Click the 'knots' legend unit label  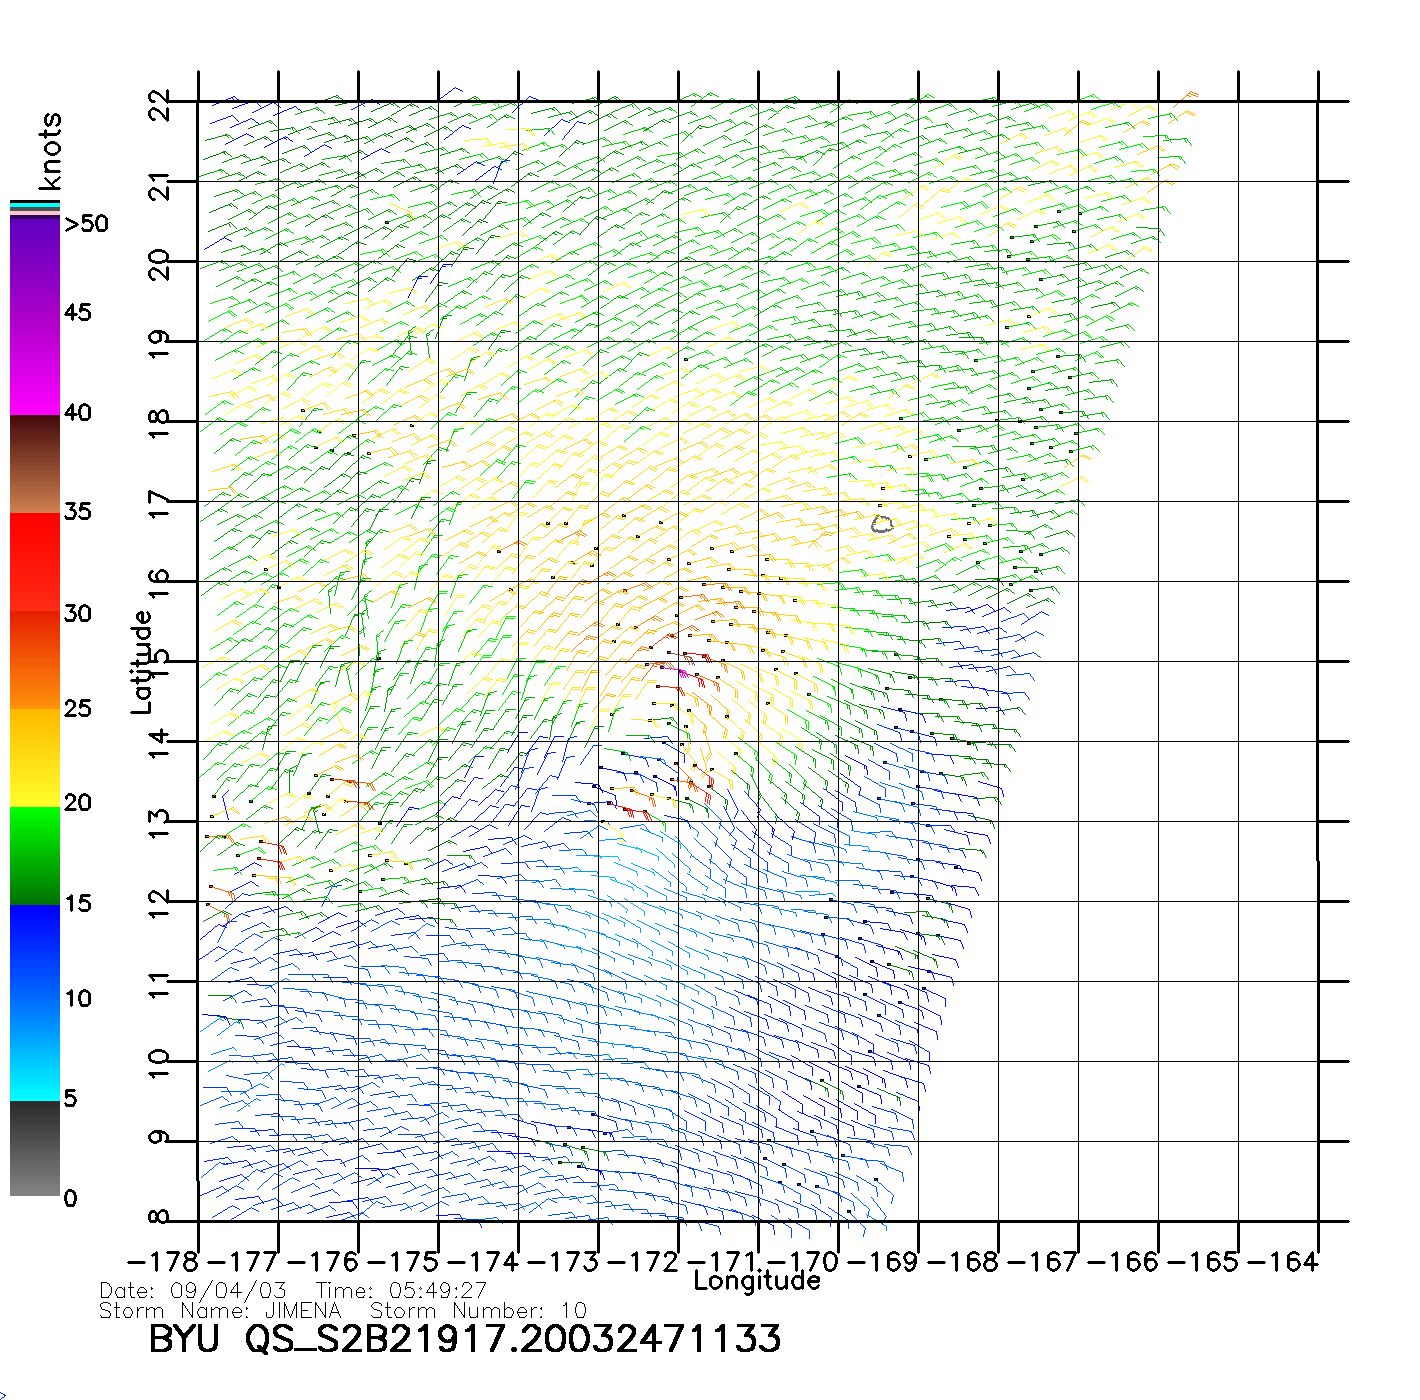(49, 151)
